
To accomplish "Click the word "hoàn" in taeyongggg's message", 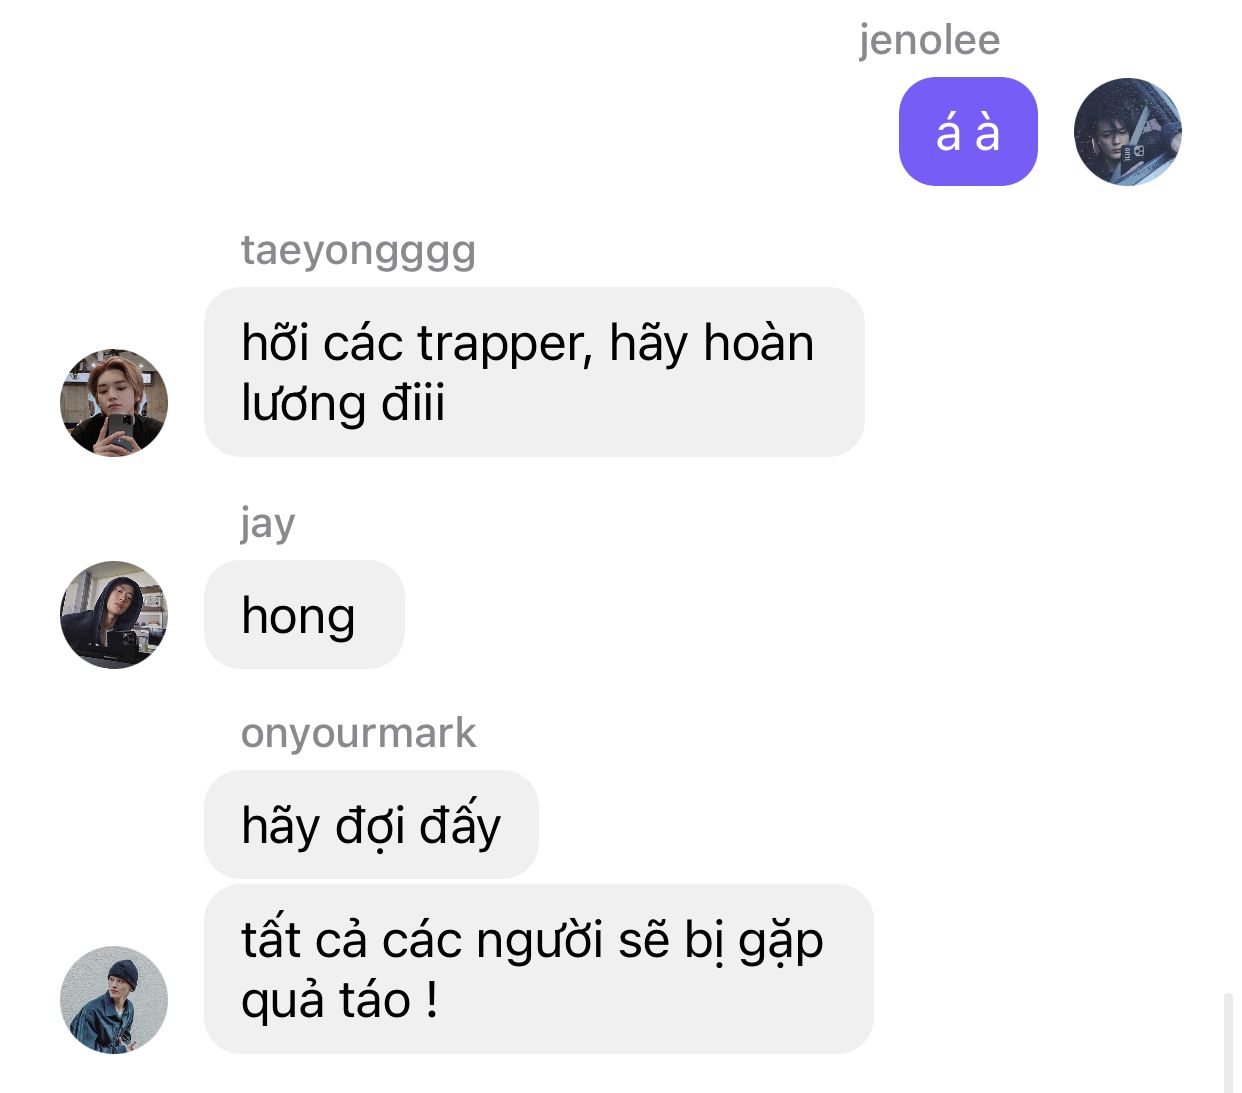I will (x=759, y=342).
